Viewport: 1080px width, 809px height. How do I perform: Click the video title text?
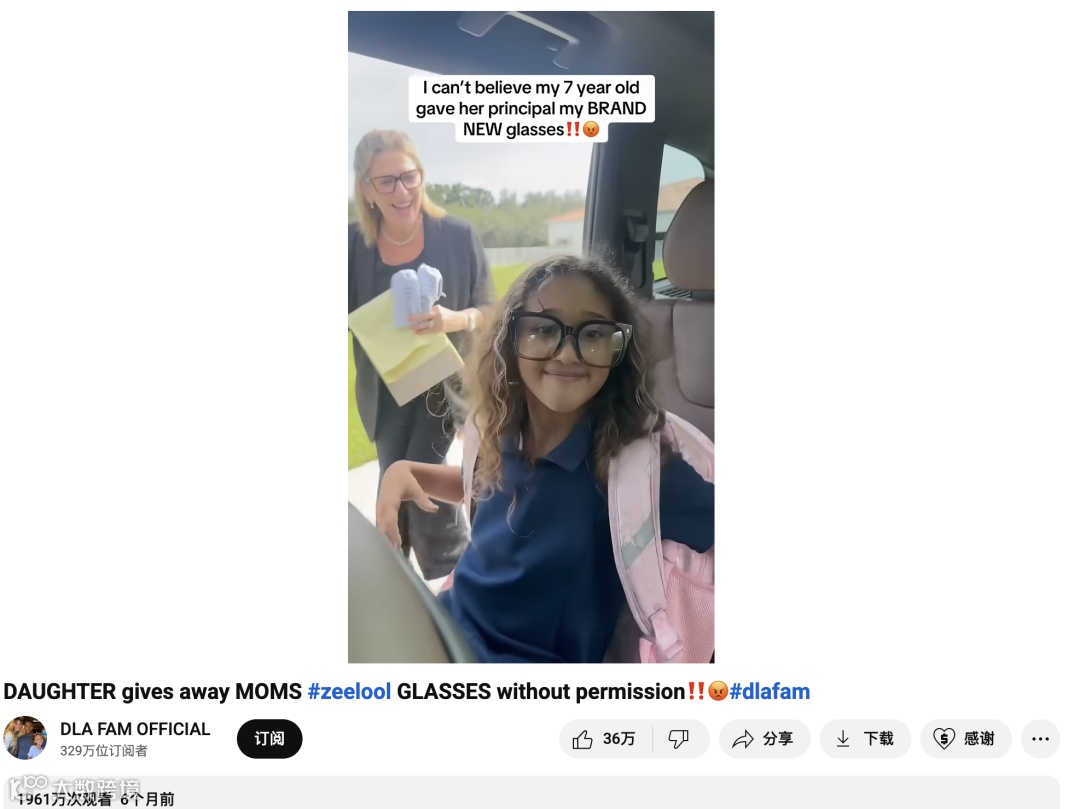click(406, 691)
